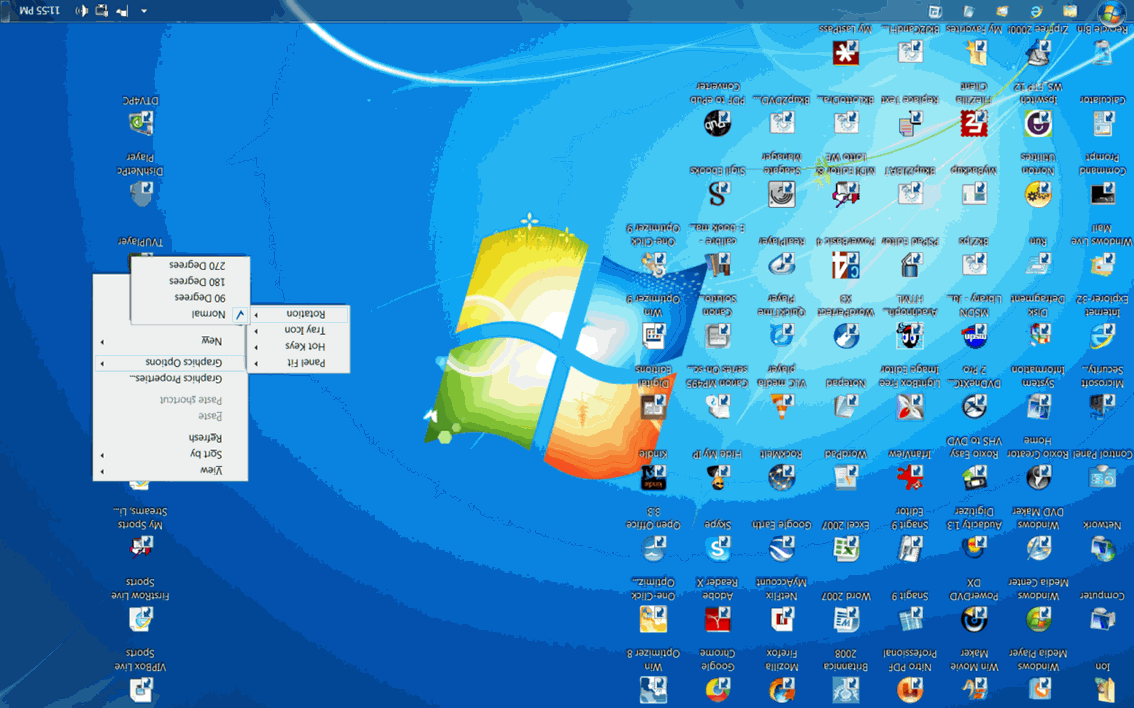Image resolution: width=1134 pixels, height=708 pixels.
Task: Click the 11:55 PM taskbar clock
Action: (39, 11)
